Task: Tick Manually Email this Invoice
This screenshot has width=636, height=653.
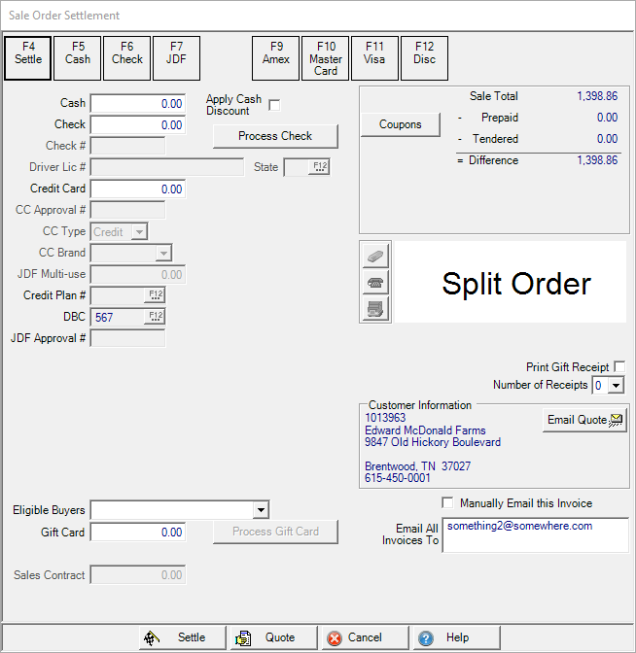Action: tap(447, 503)
